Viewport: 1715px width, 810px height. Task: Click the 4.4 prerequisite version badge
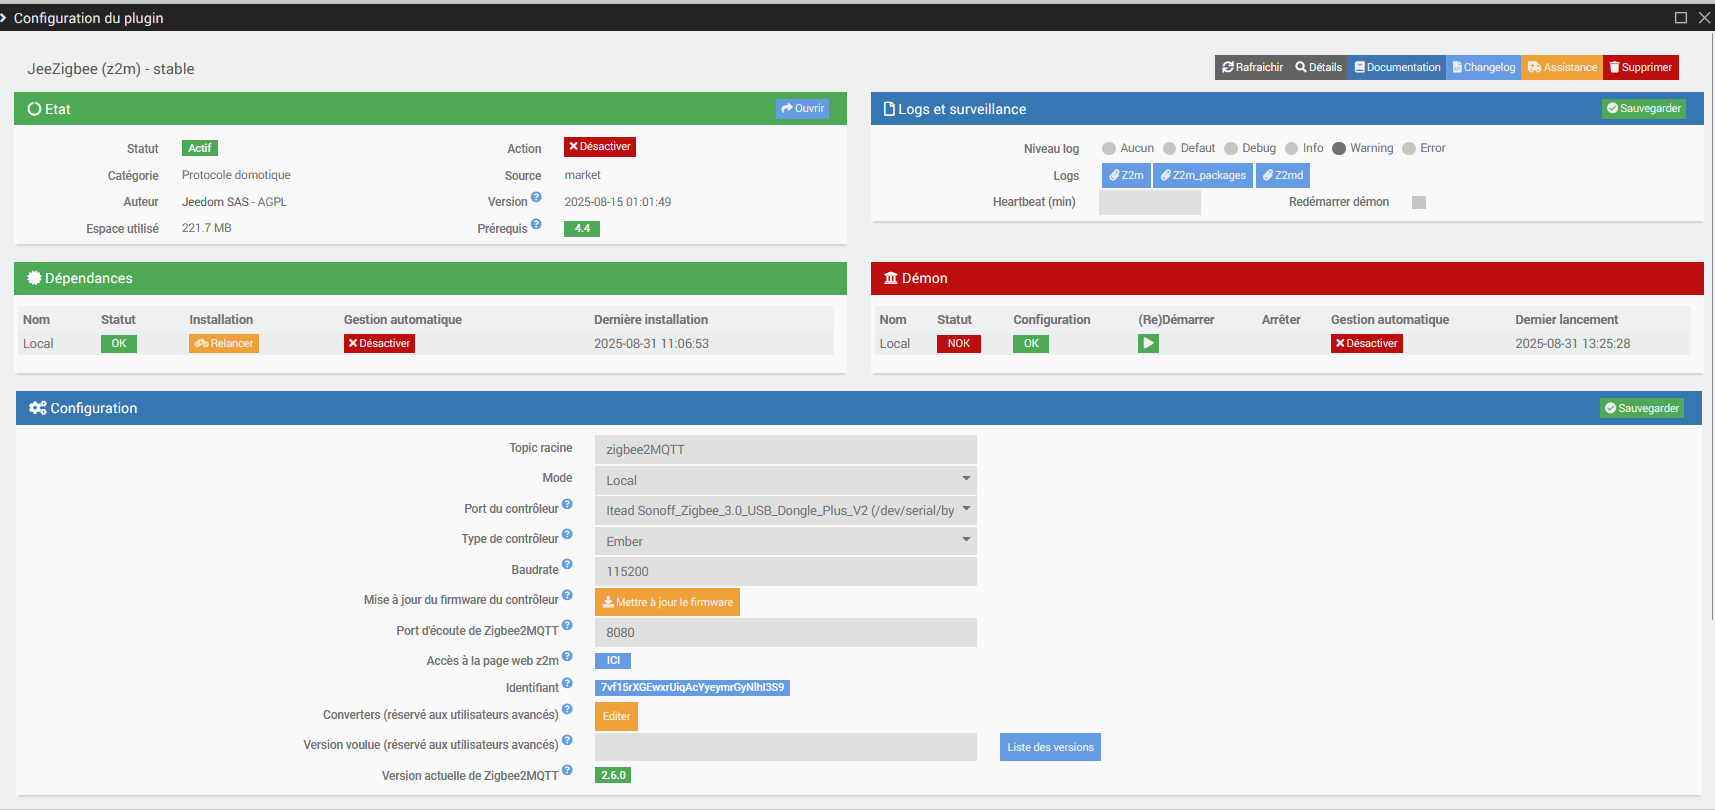pos(582,228)
